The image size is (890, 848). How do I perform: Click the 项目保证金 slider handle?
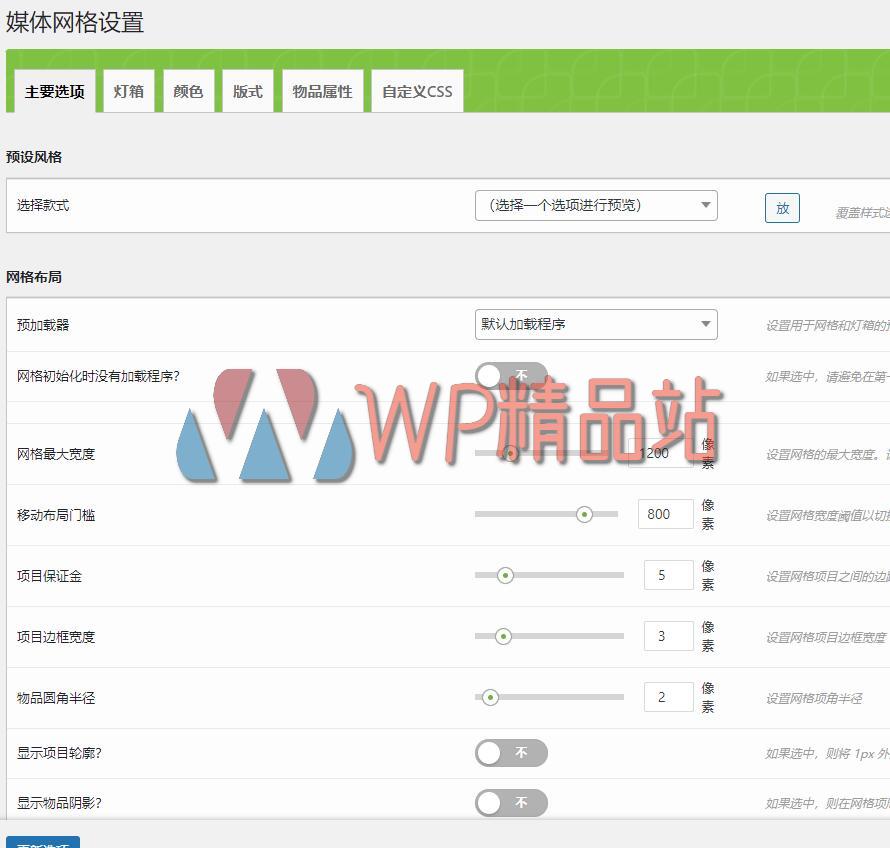point(505,575)
